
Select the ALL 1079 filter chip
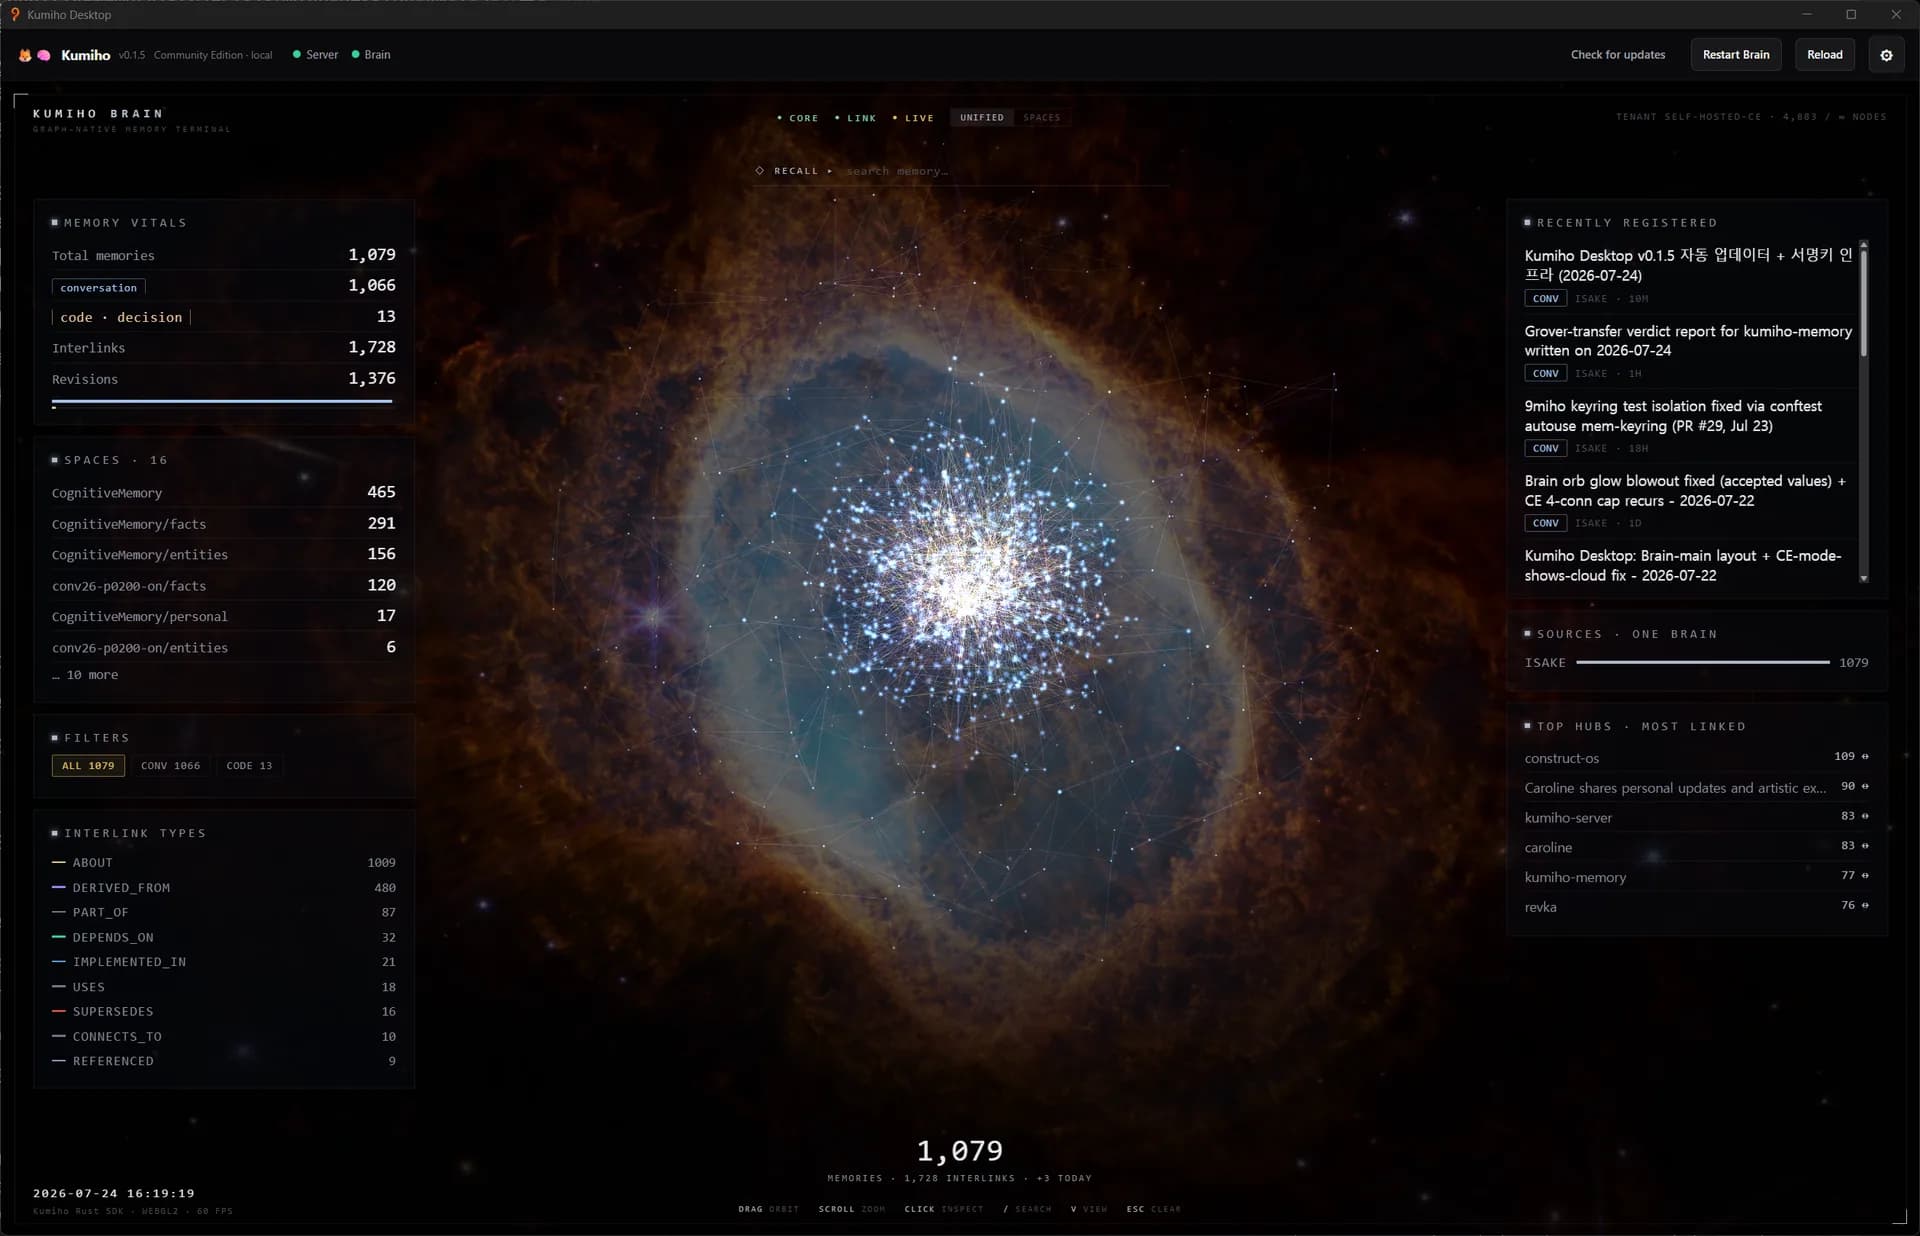coord(88,766)
